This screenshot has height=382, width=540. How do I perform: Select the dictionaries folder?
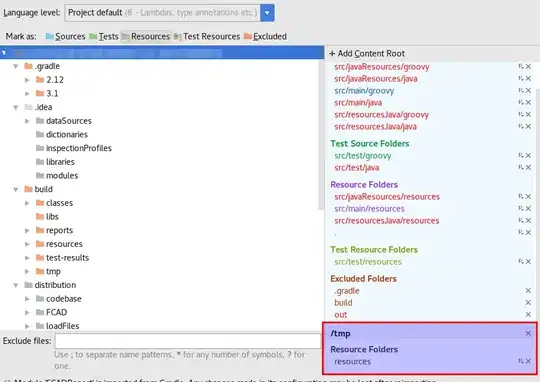[62, 134]
